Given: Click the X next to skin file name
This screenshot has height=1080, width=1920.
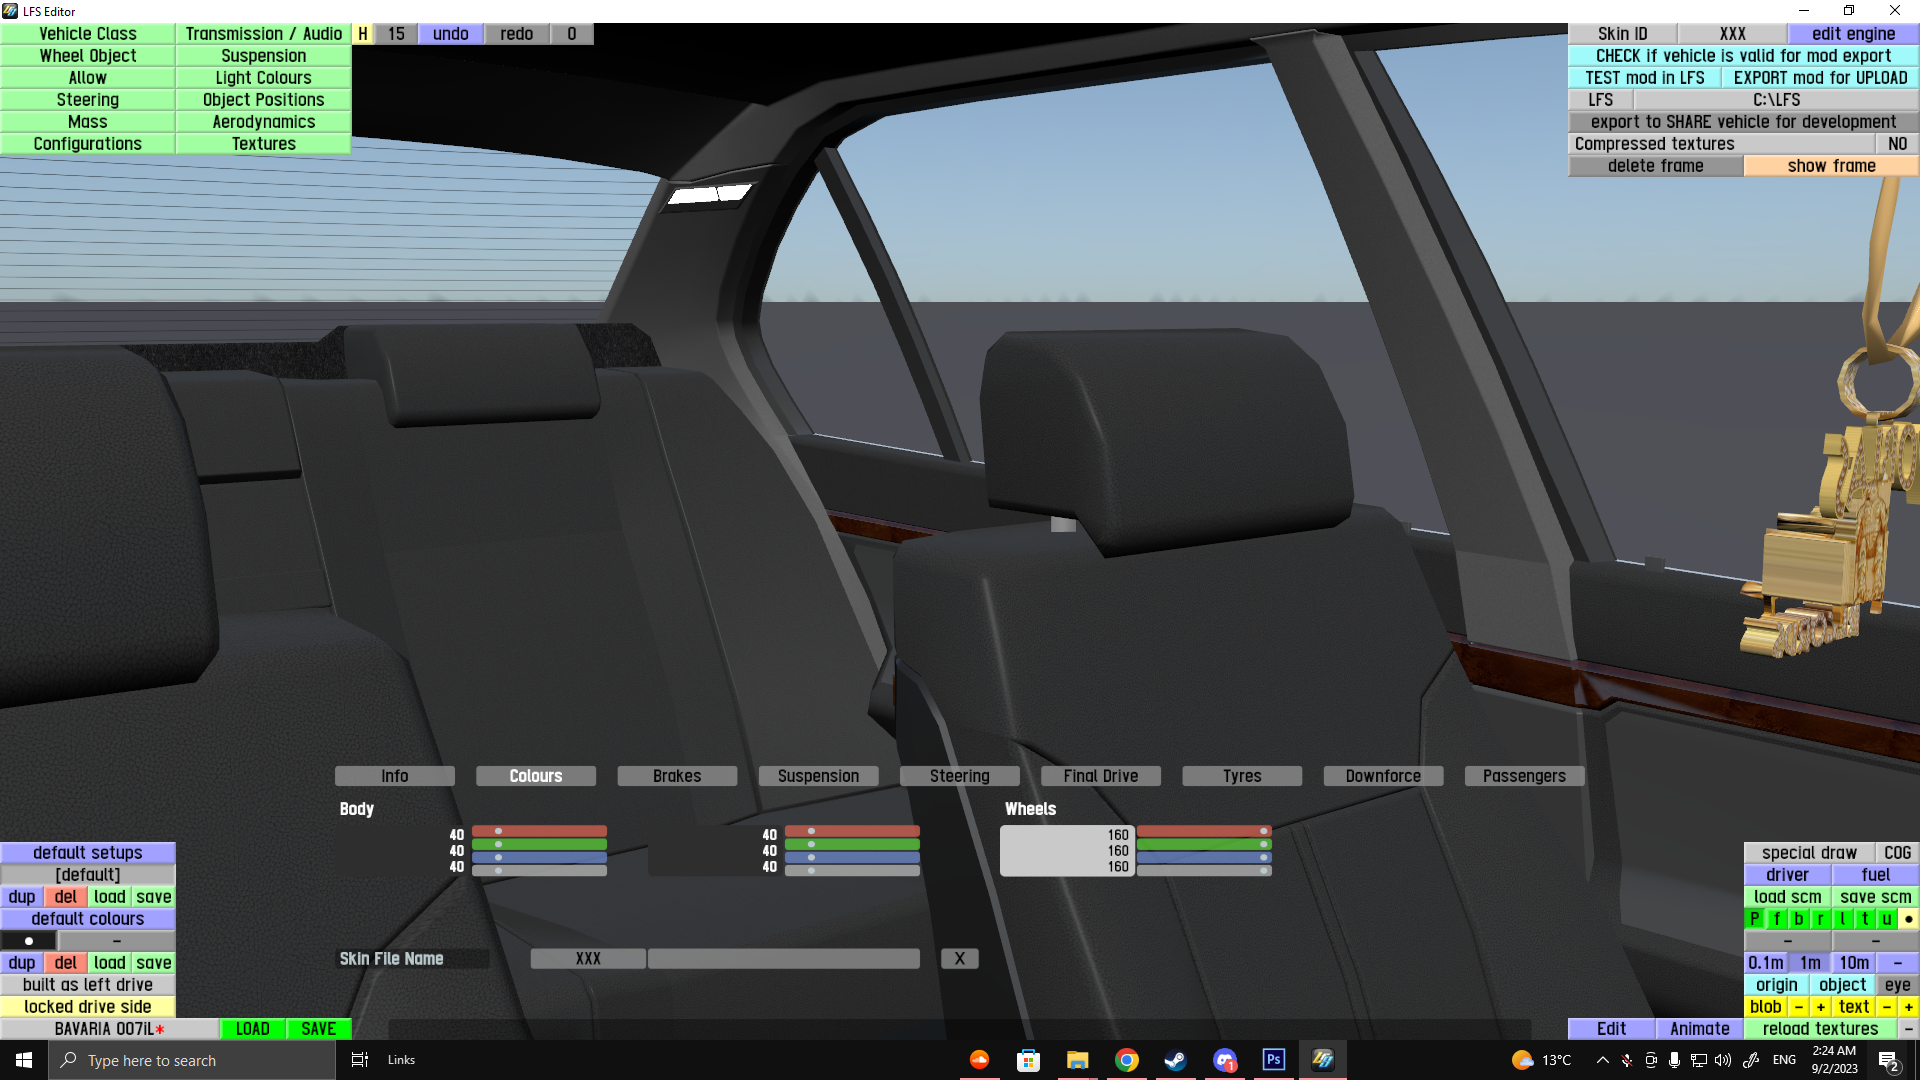Looking at the screenshot, I should tap(959, 959).
